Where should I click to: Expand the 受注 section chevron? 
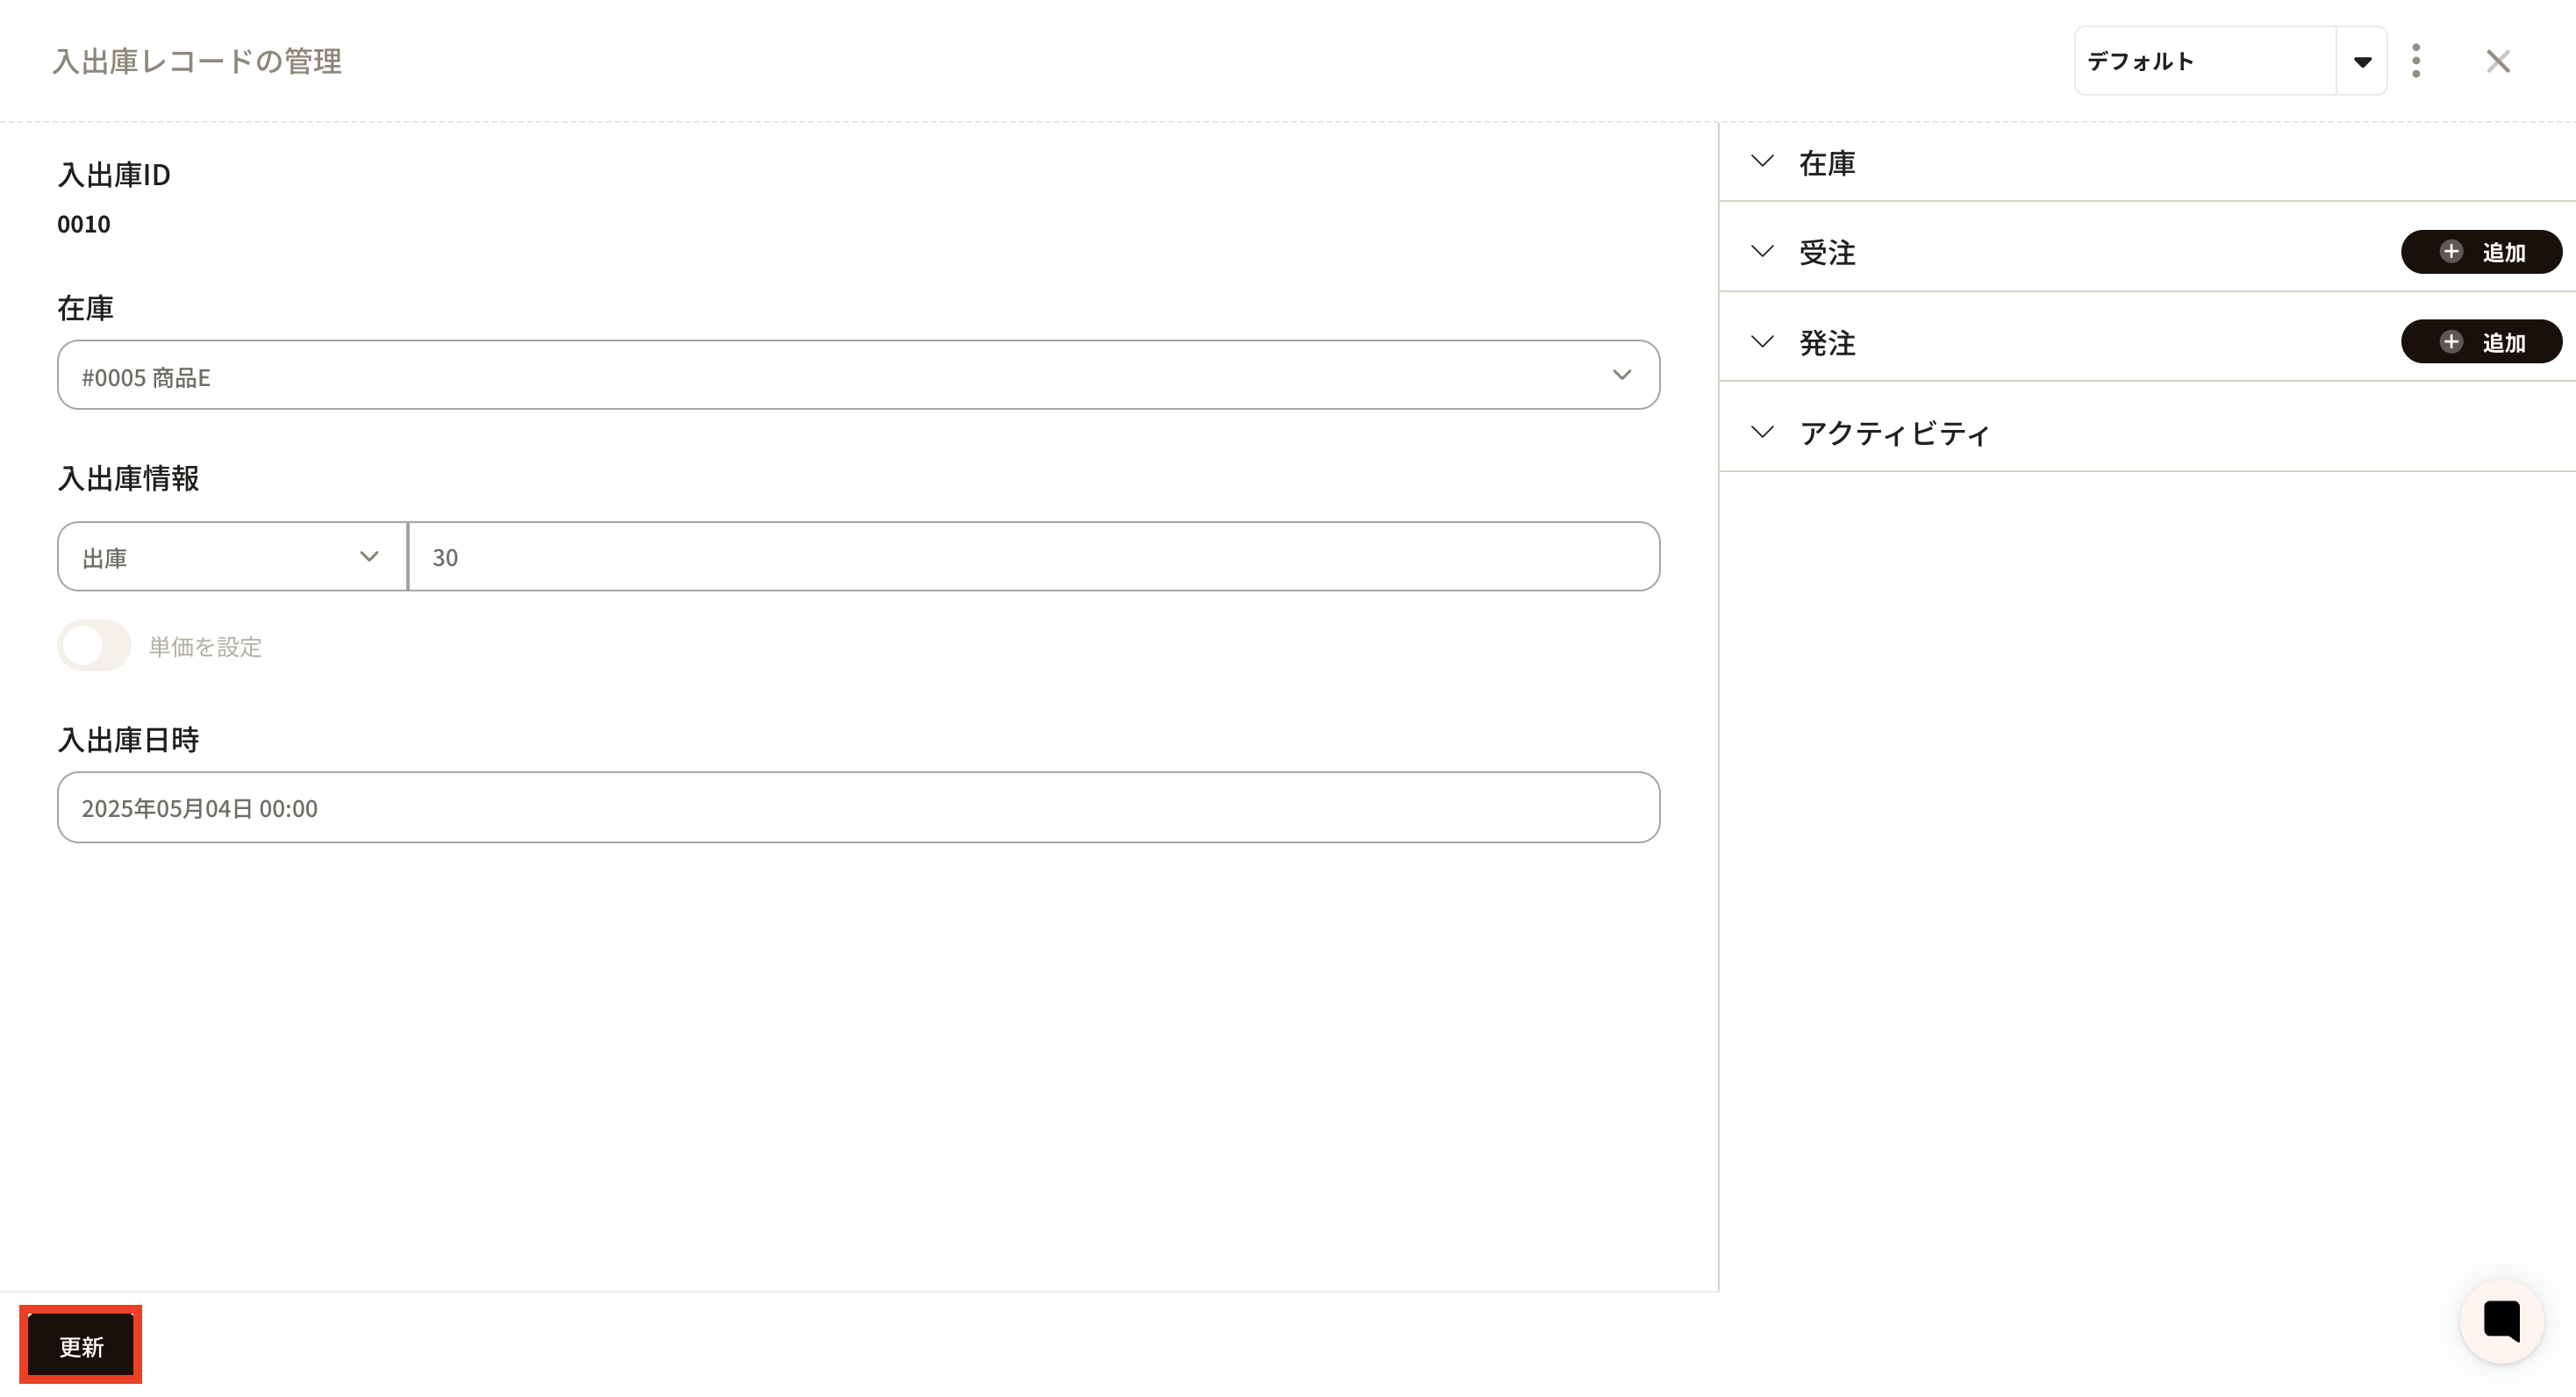click(1762, 251)
